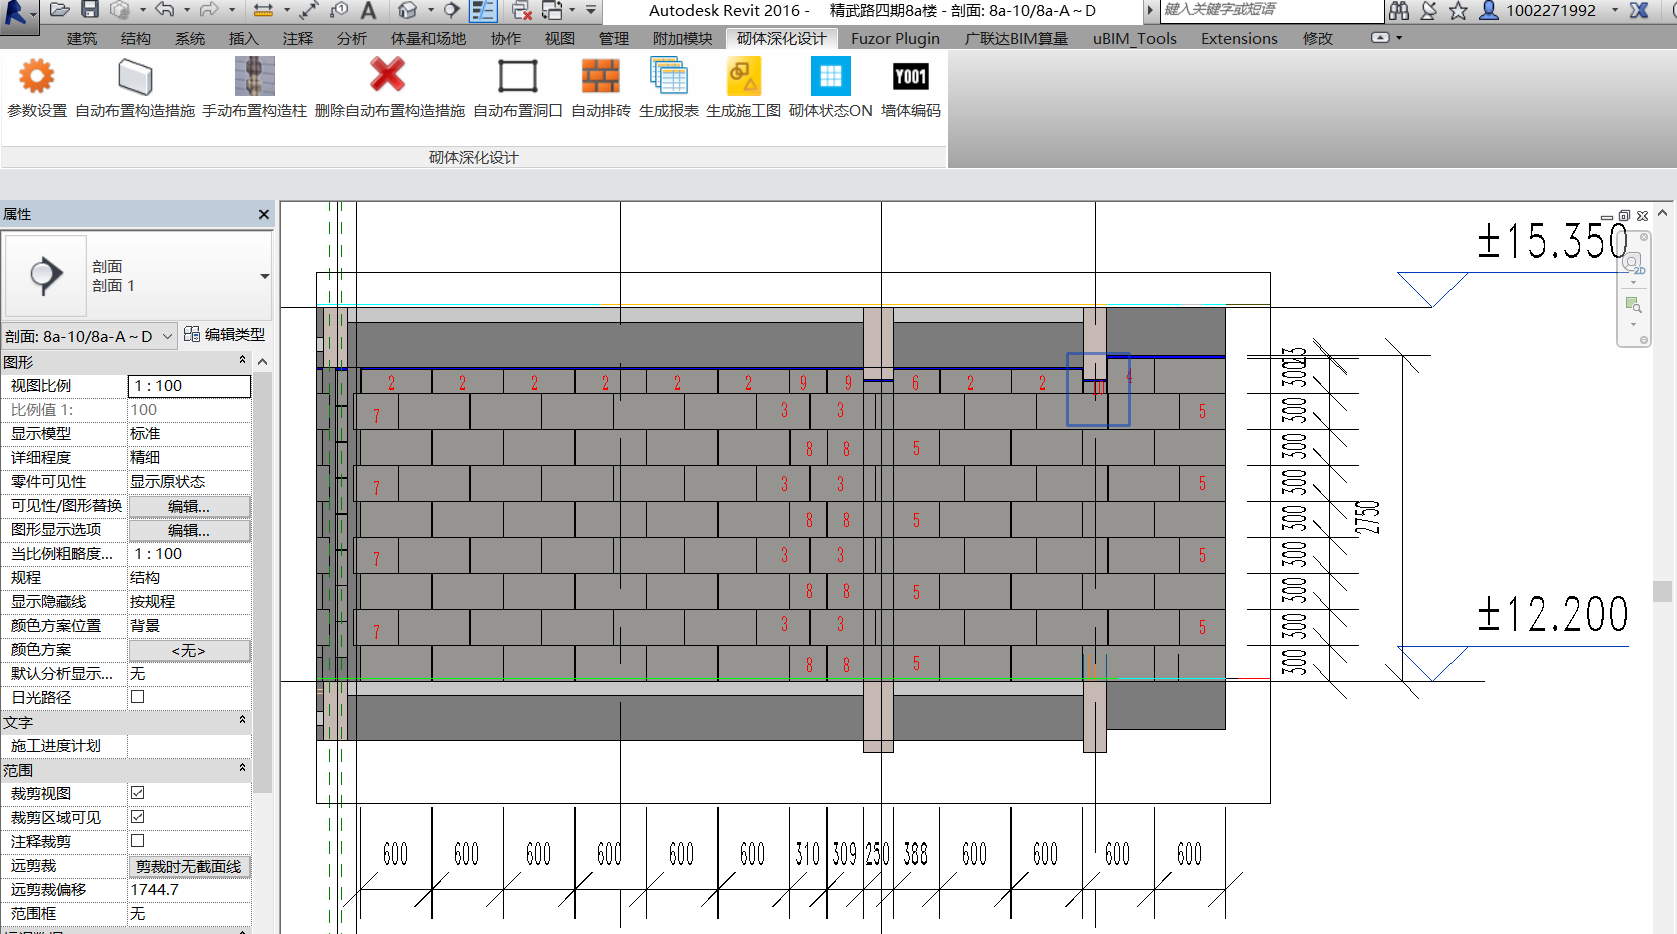Open the 生成报表 report tool
The width and height of the screenshot is (1677, 934).
(x=669, y=77)
